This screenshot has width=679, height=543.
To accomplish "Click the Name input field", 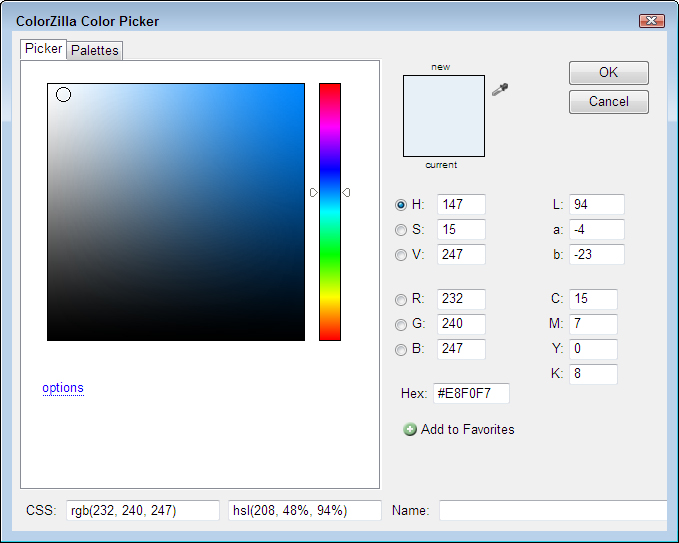I will pyautogui.click(x=552, y=510).
